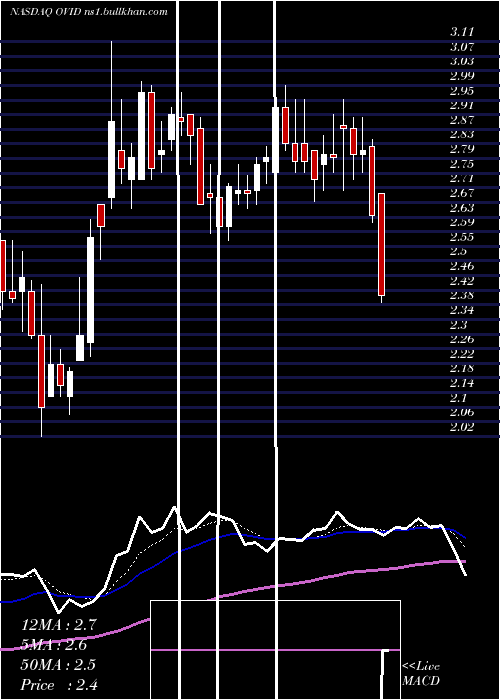Click the 2.59 price axis label
This screenshot has width=500, height=700.
[462, 222]
